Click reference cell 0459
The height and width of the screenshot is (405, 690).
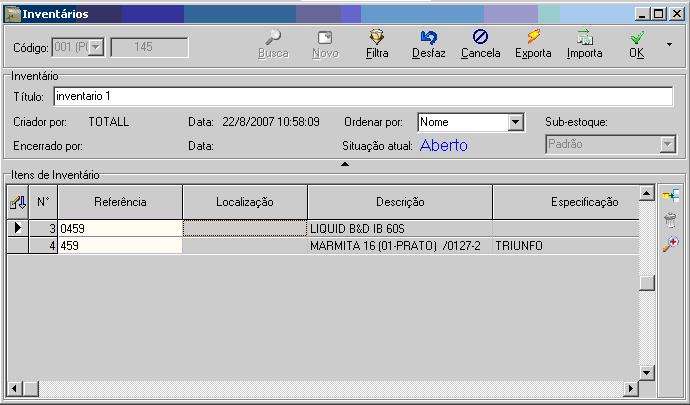coord(120,228)
